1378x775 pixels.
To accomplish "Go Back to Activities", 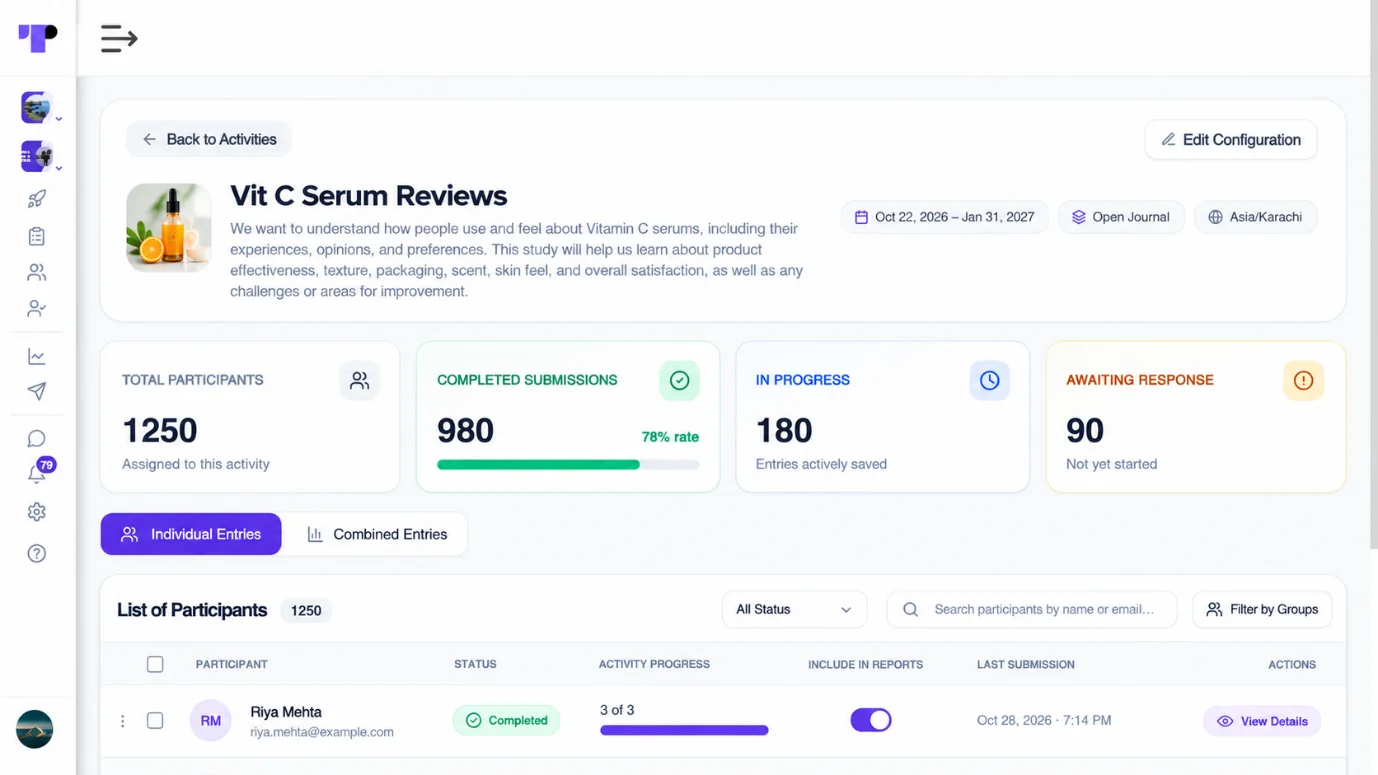I will coord(209,139).
